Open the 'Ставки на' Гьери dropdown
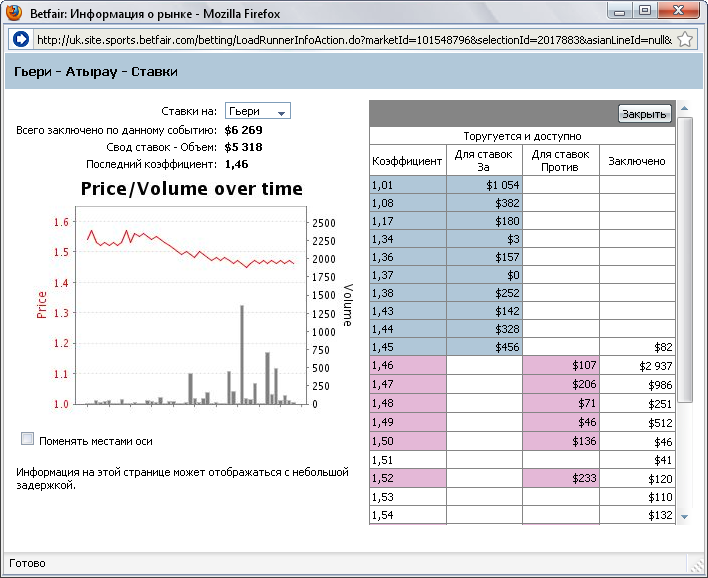 [x=257, y=111]
